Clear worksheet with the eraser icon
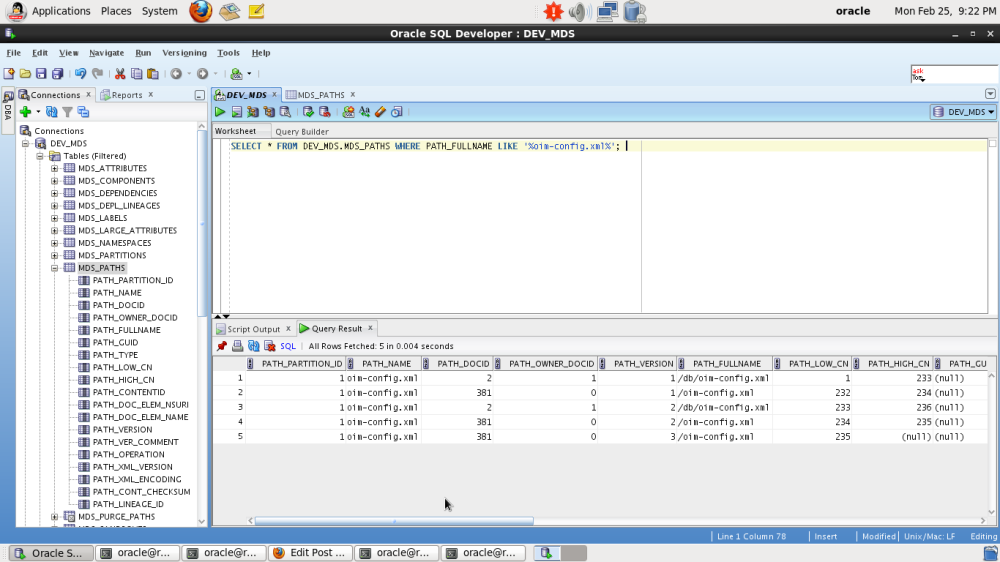 [381, 112]
